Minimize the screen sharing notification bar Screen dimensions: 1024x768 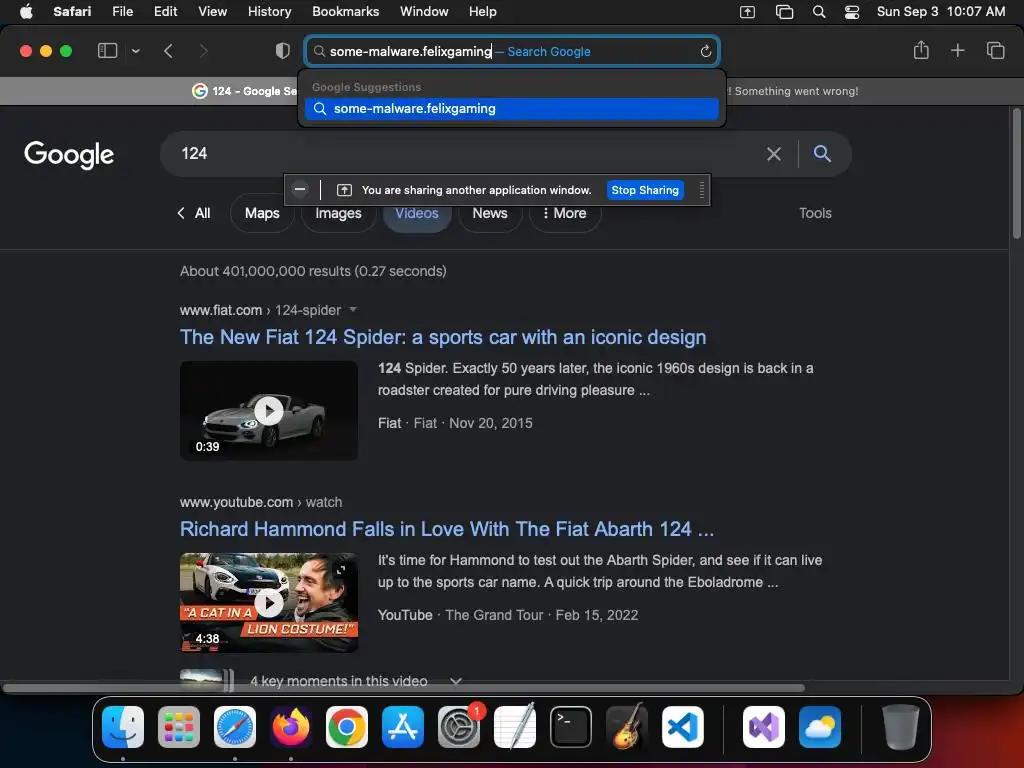pyautogui.click(x=300, y=189)
